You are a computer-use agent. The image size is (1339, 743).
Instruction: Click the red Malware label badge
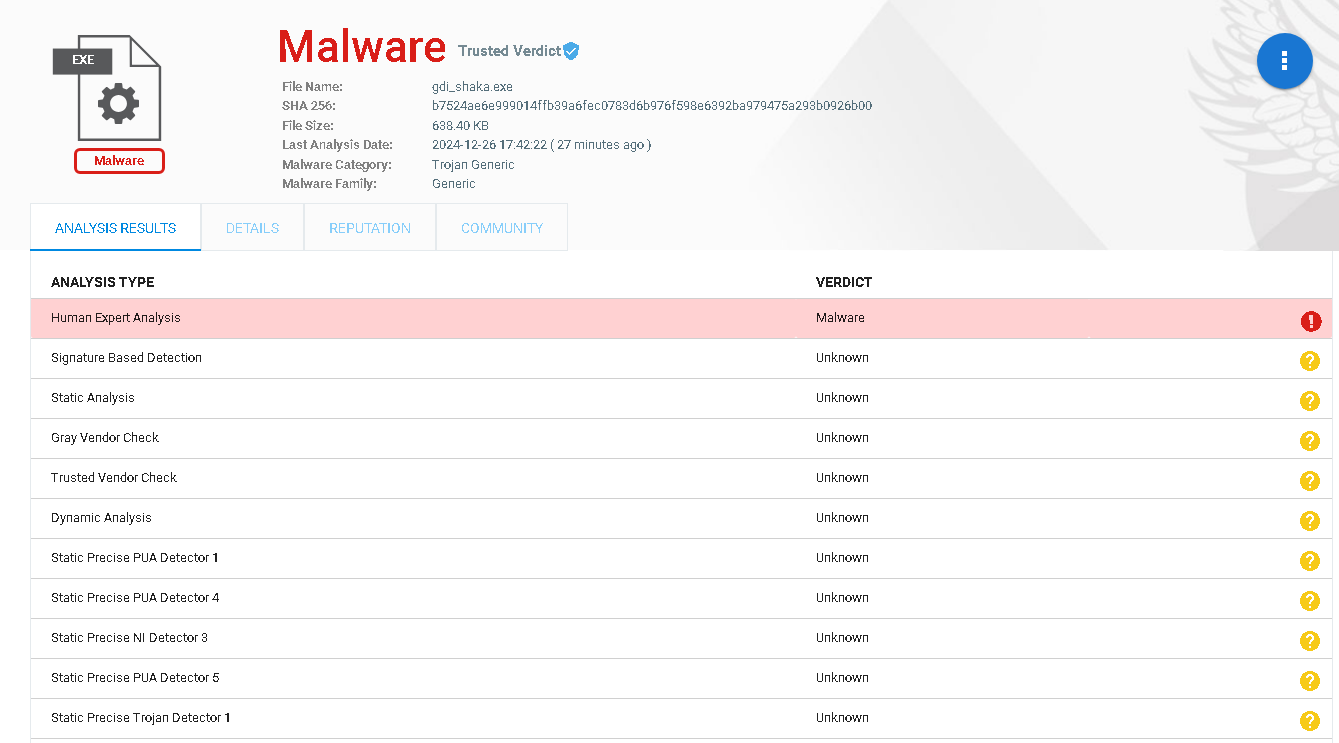(119, 161)
